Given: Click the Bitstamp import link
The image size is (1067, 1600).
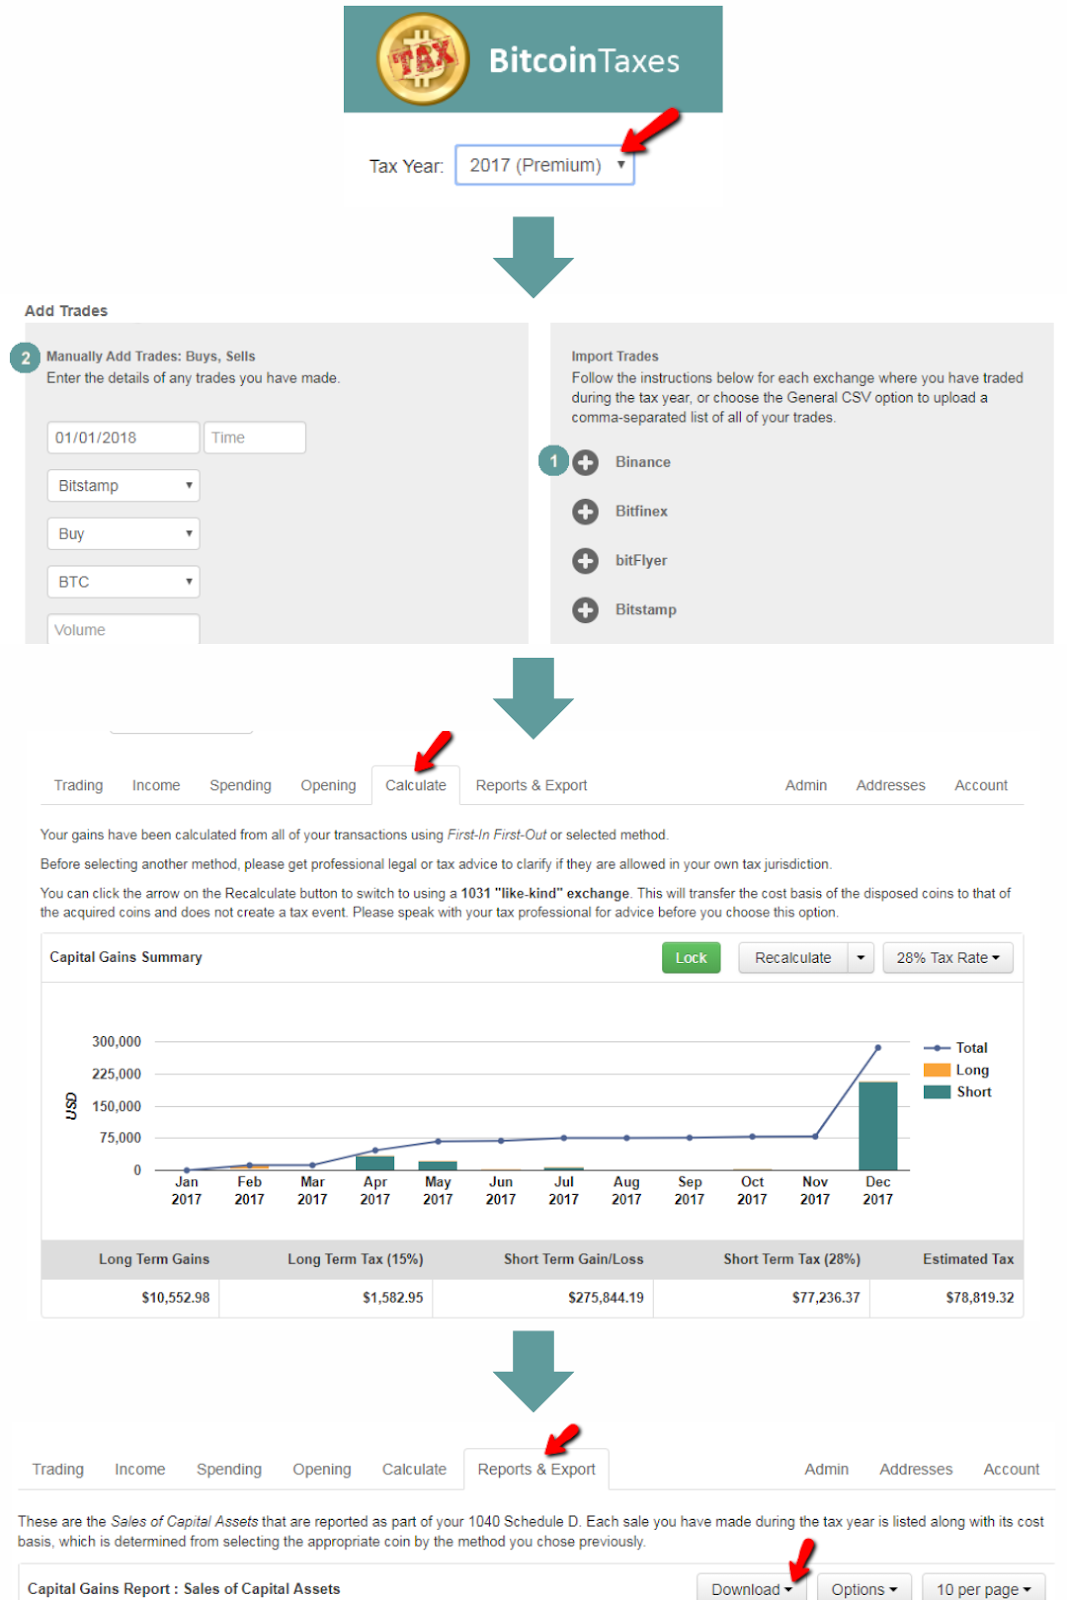Looking at the screenshot, I should click(x=646, y=609).
